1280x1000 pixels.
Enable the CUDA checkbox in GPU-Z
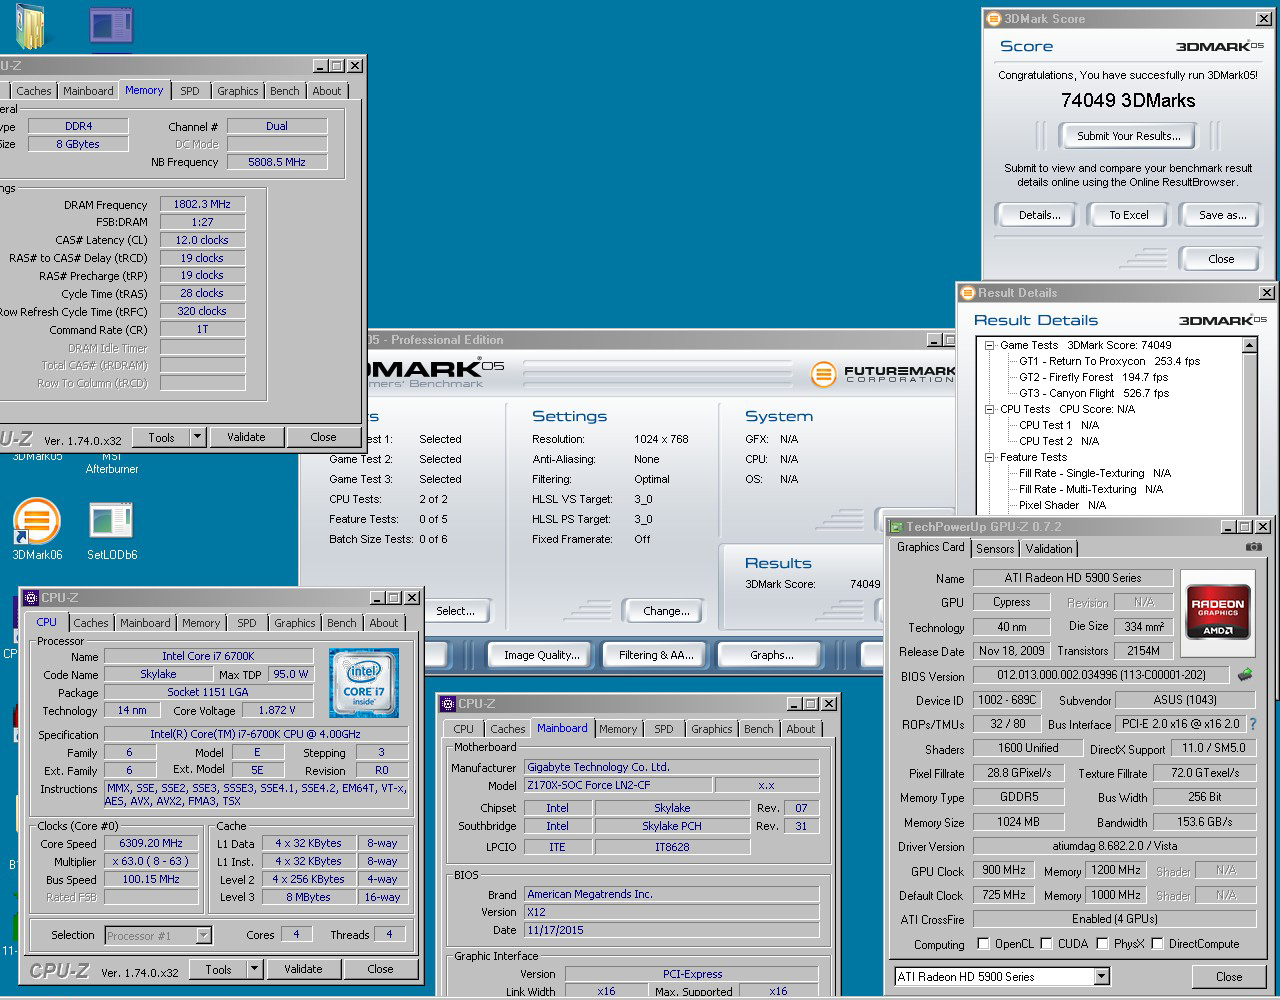coord(1046,943)
